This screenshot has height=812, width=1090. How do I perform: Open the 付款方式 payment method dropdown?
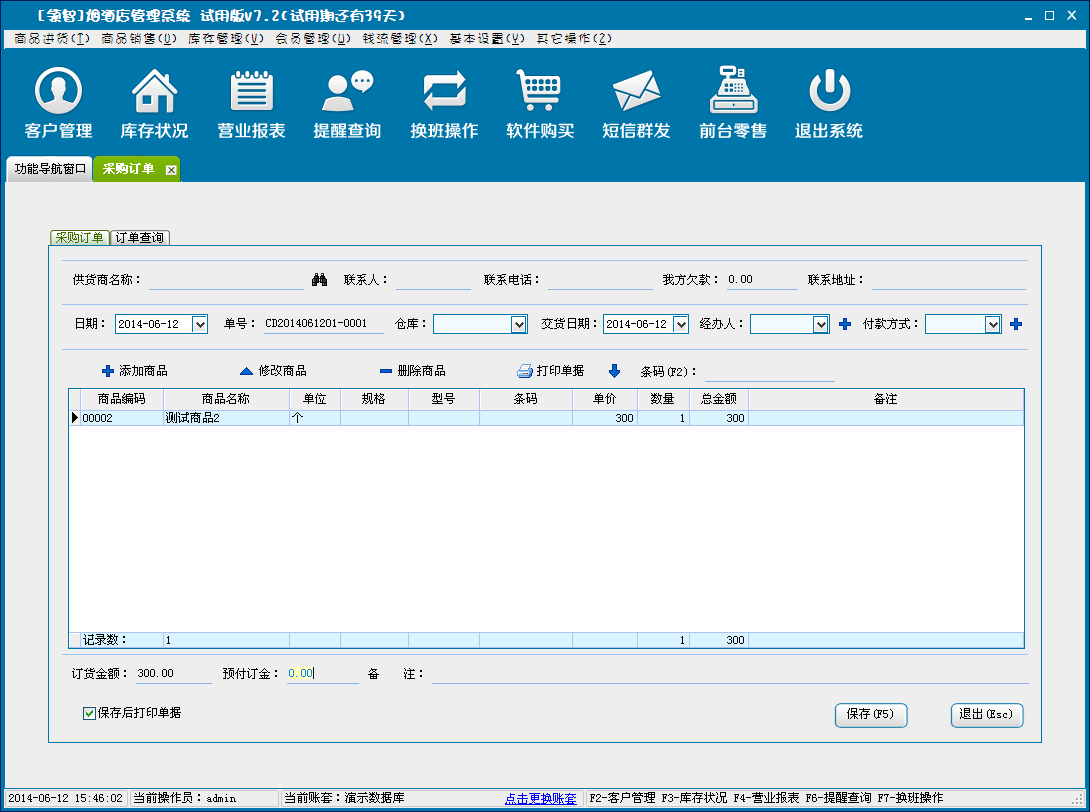pyautogui.click(x=993, y=324)
